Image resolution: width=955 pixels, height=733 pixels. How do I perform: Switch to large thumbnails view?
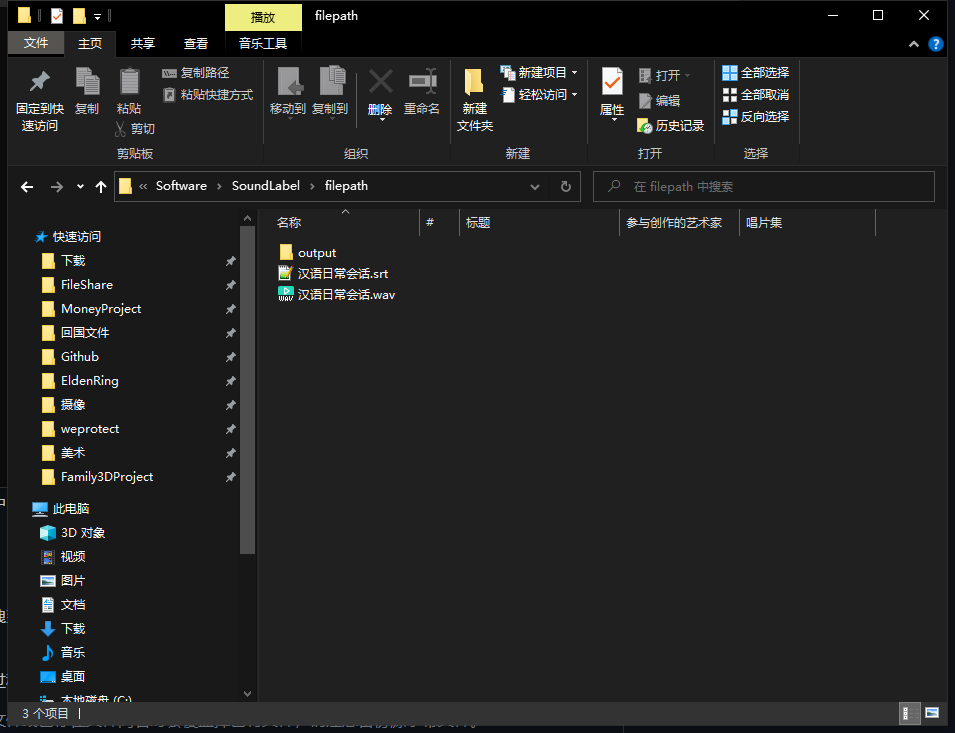pos(932,713)
